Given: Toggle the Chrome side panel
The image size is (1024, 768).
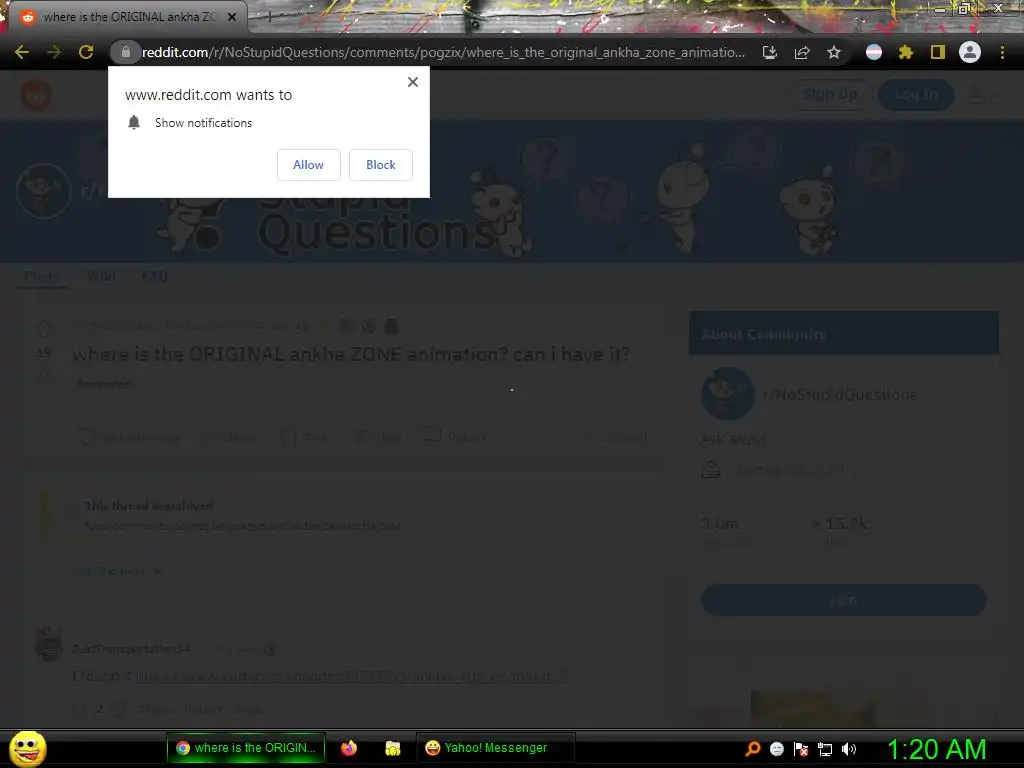Looking at the screenshot, I should tap(938, 52).
